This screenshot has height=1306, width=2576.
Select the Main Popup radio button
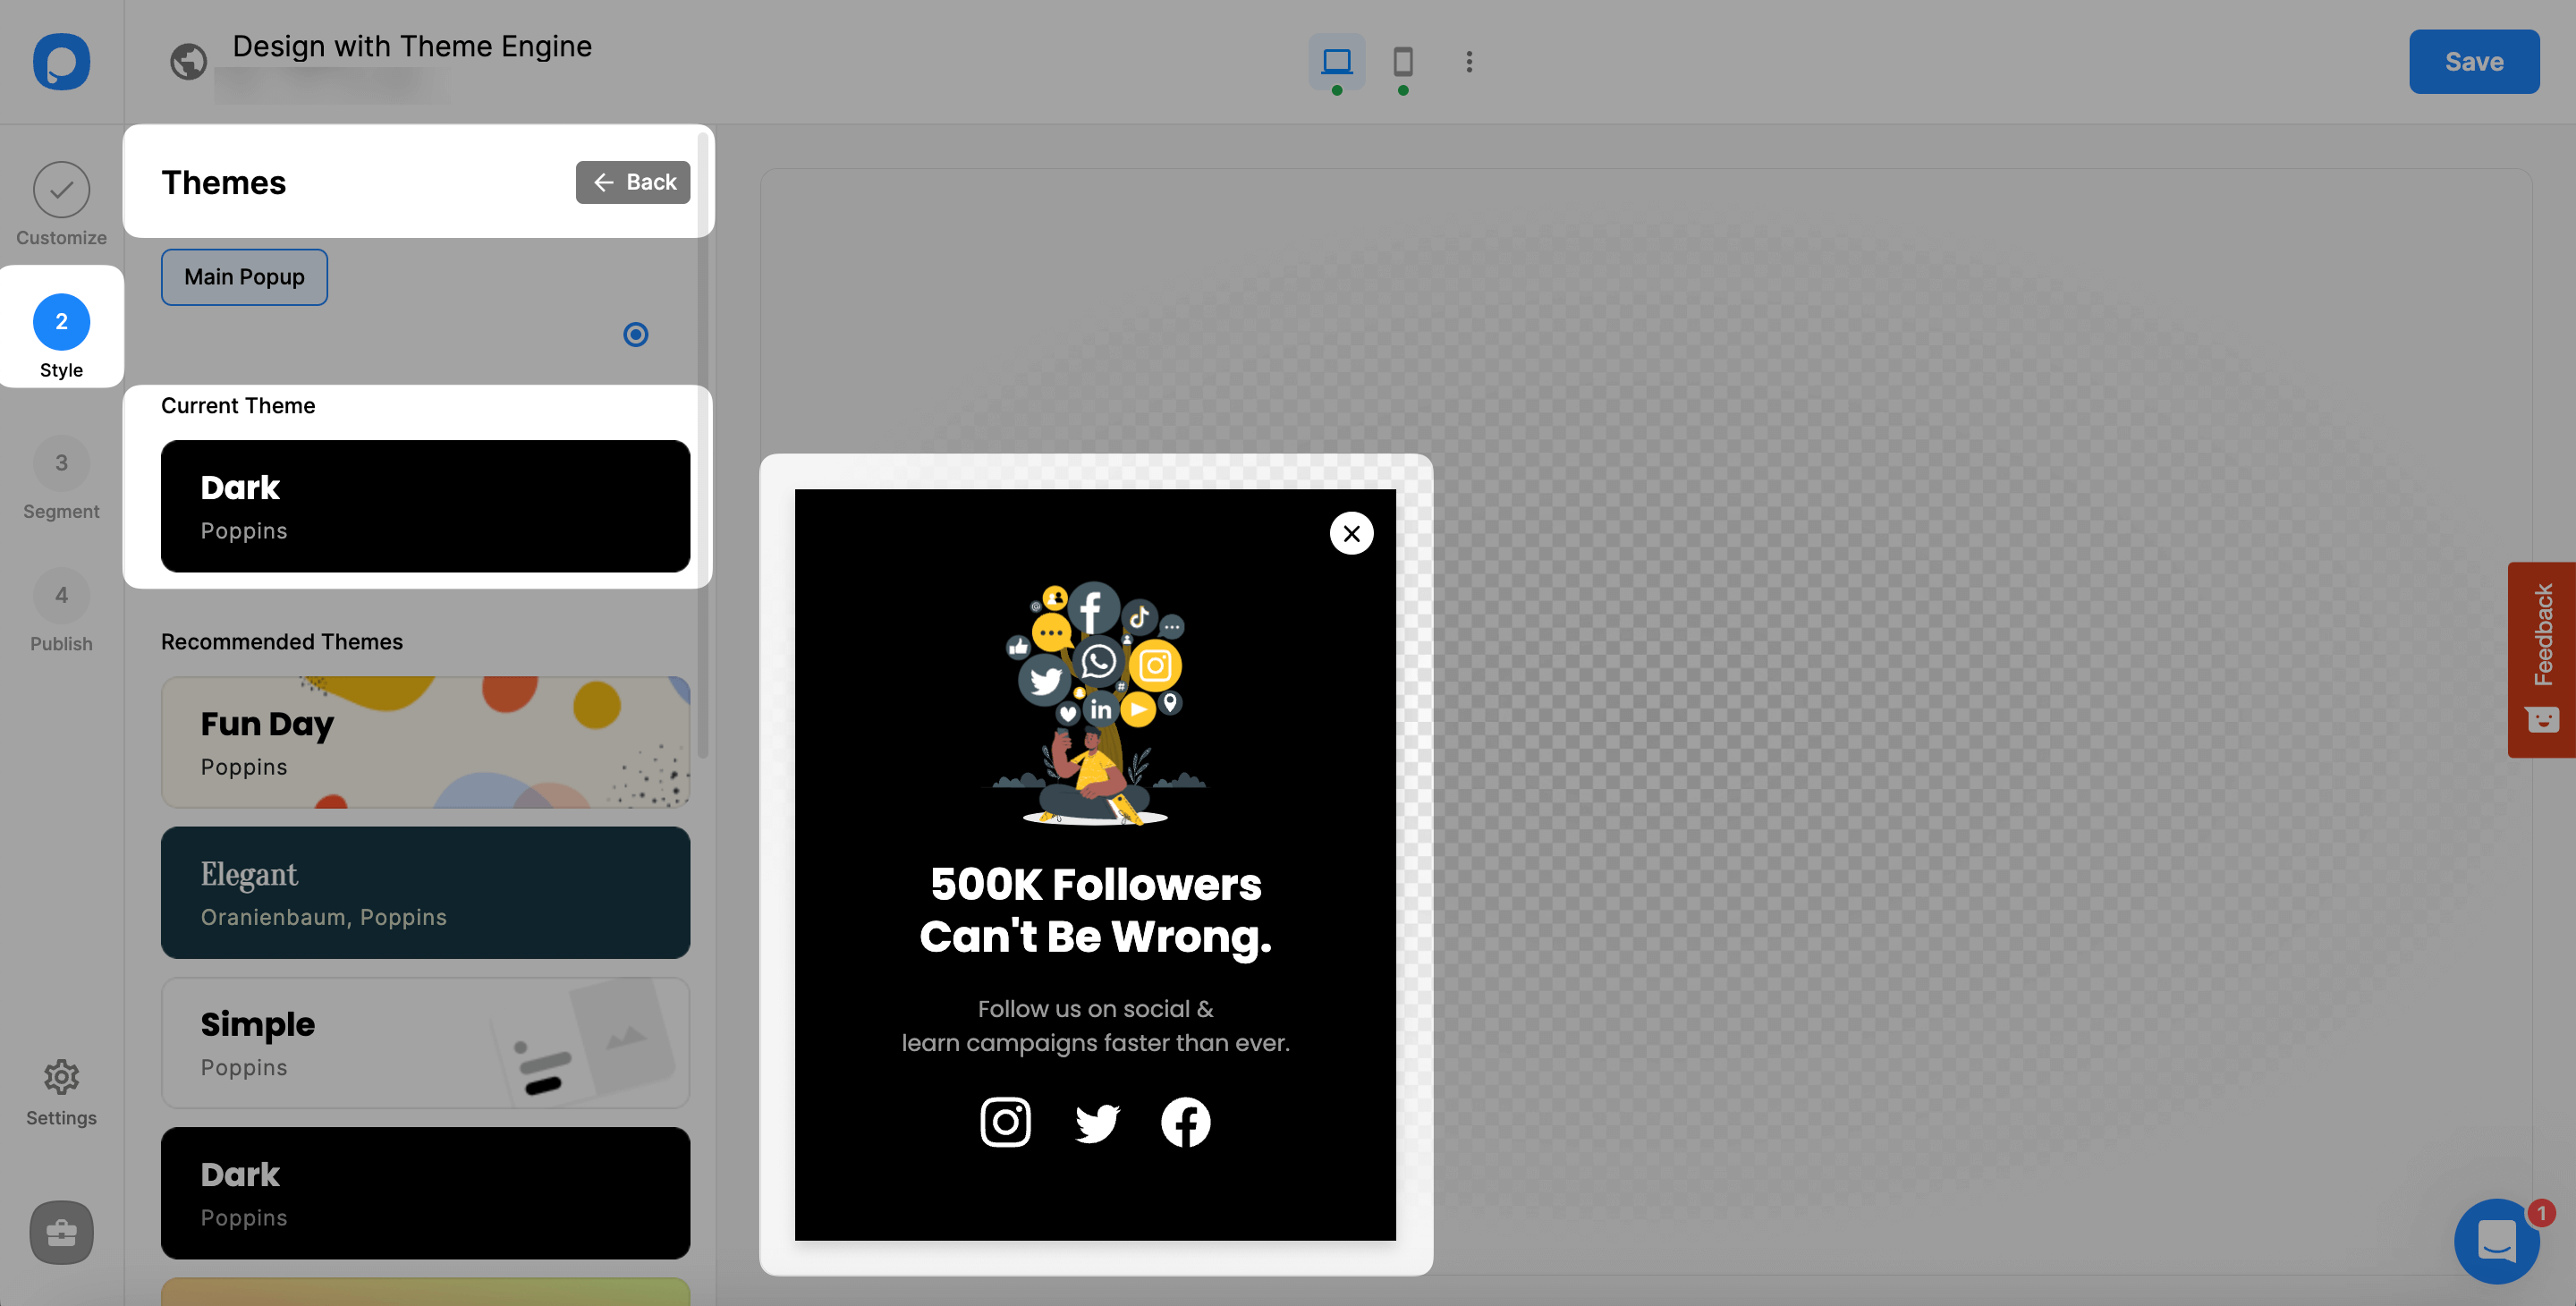[636, 334]
